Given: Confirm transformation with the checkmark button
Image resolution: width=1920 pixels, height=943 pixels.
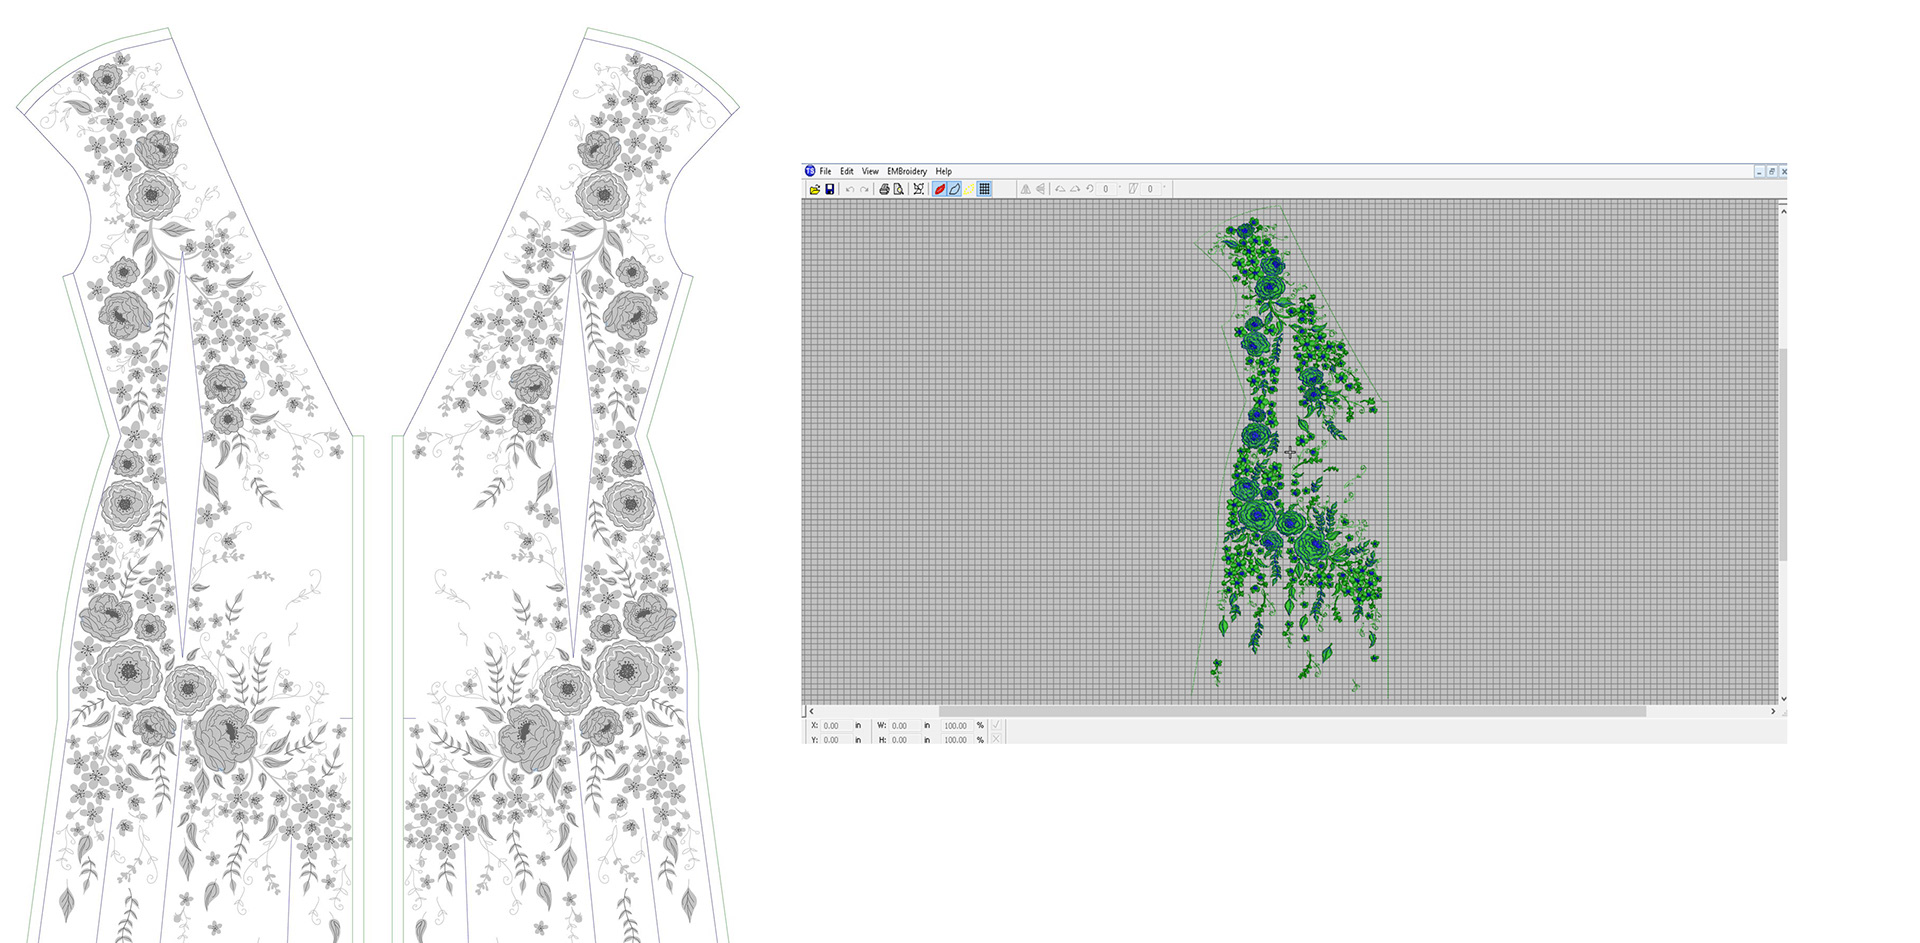Looking at the screenshot, I should [x=997, y=726].
